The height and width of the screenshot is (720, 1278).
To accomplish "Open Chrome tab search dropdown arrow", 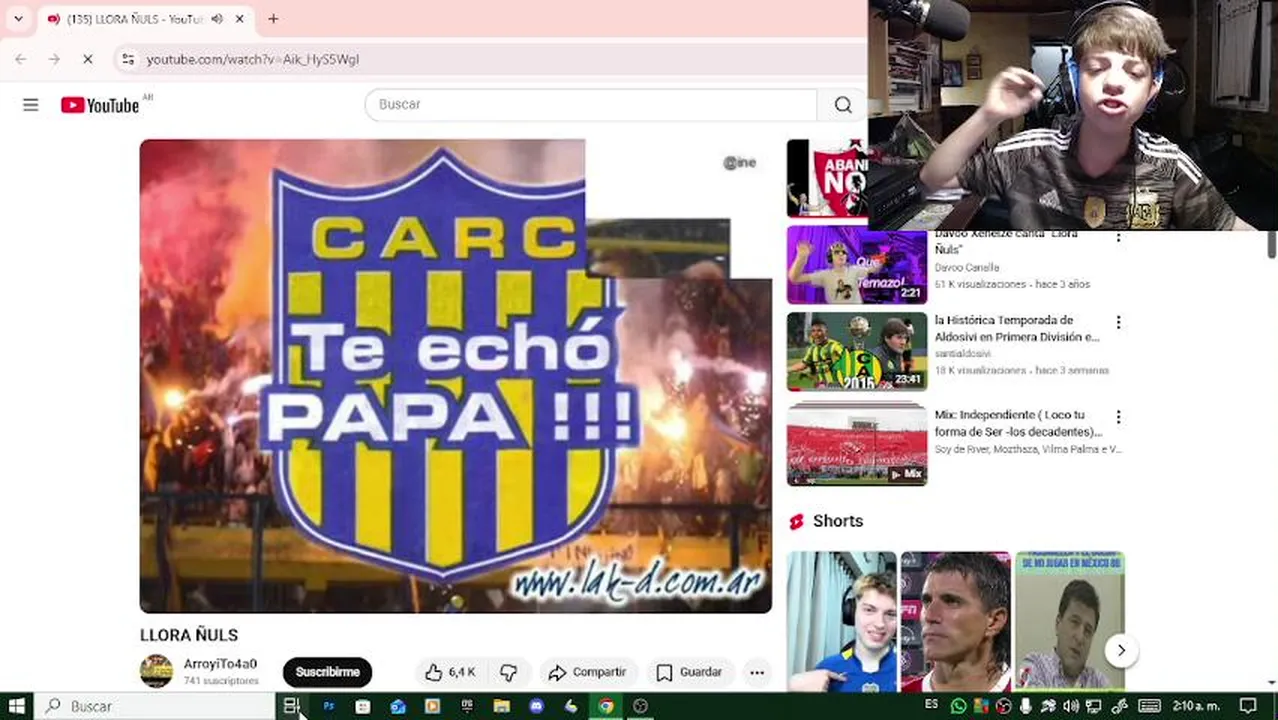I will (18, 18).
